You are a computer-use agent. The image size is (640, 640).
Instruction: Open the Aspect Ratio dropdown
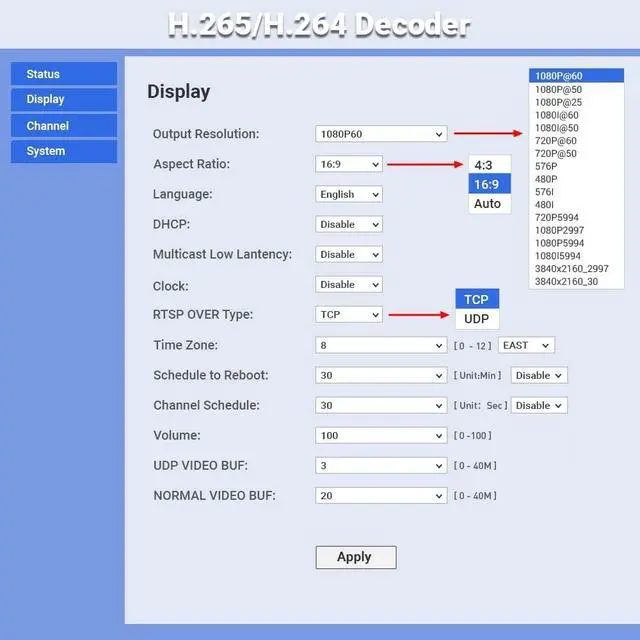click(x=349, y=164)
